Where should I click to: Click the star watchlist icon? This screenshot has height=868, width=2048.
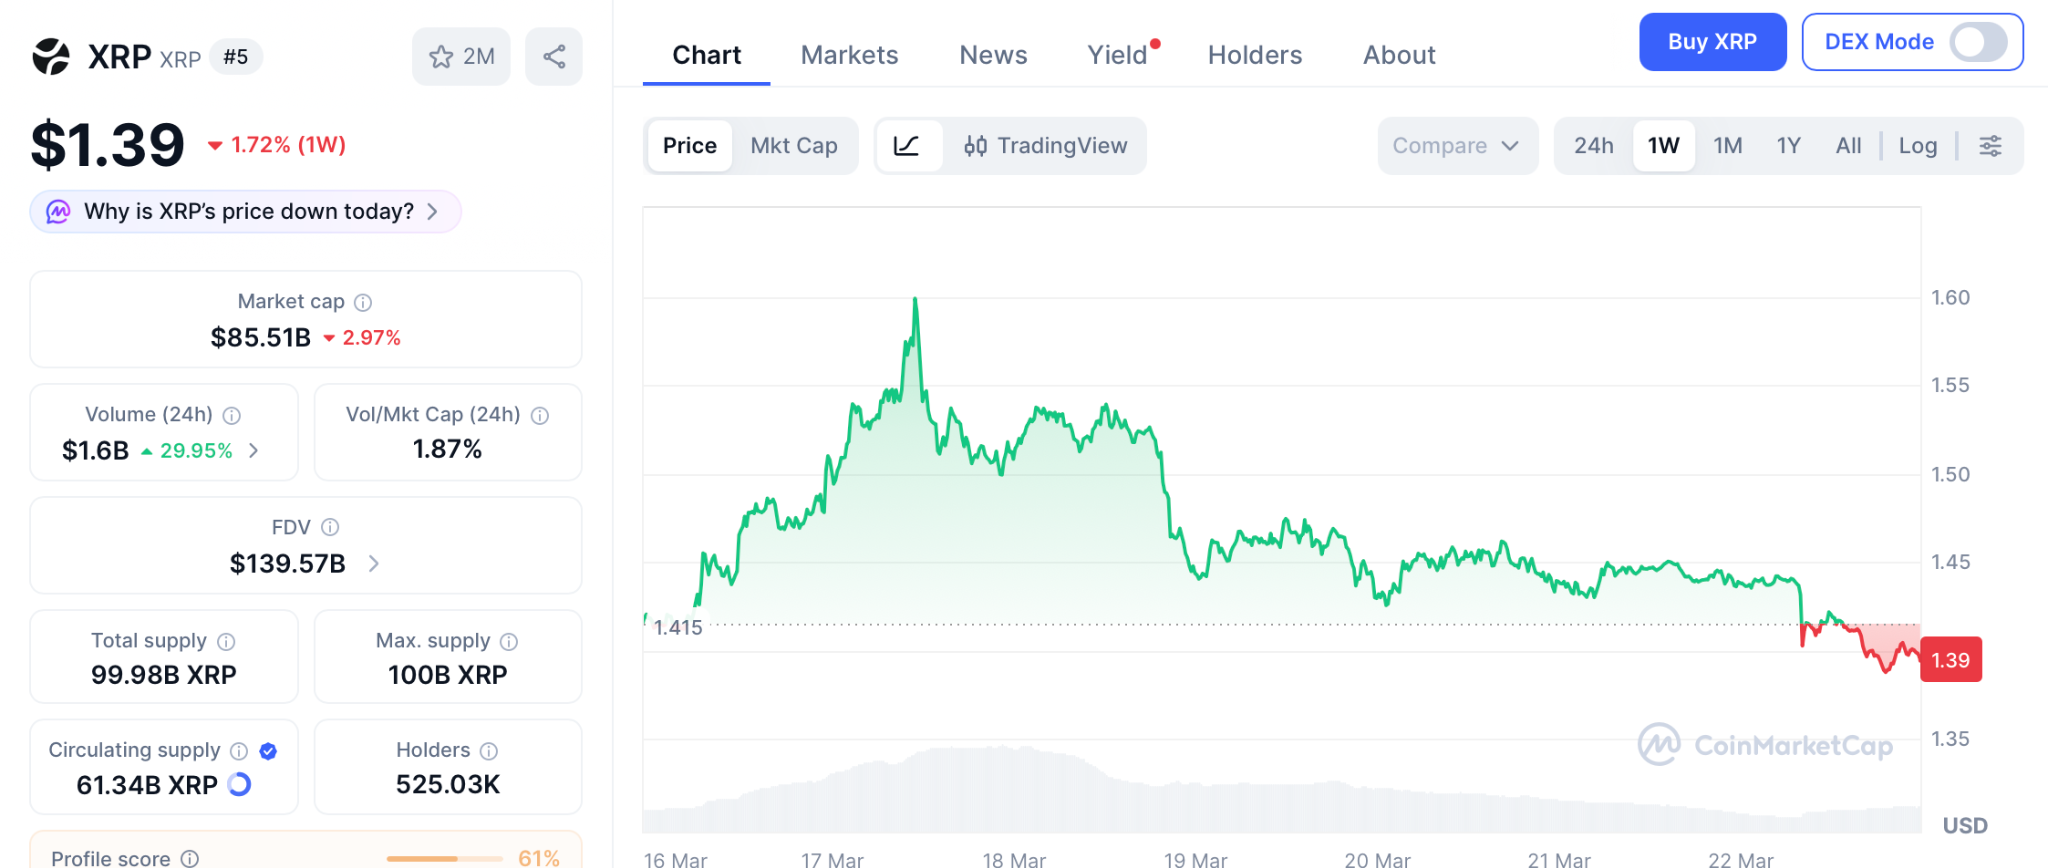tap(441, 57)
